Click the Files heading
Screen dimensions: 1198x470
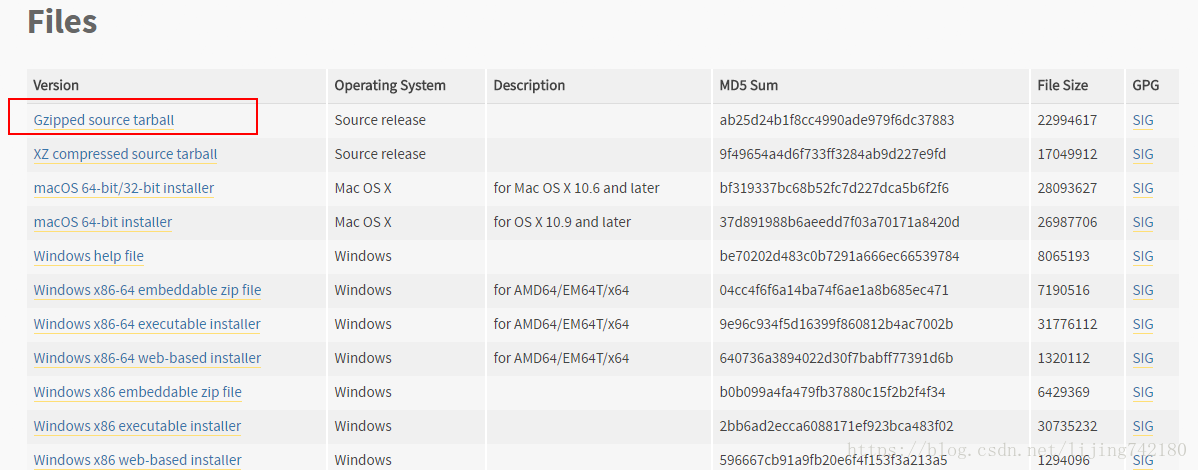click(x=62, y=21)
